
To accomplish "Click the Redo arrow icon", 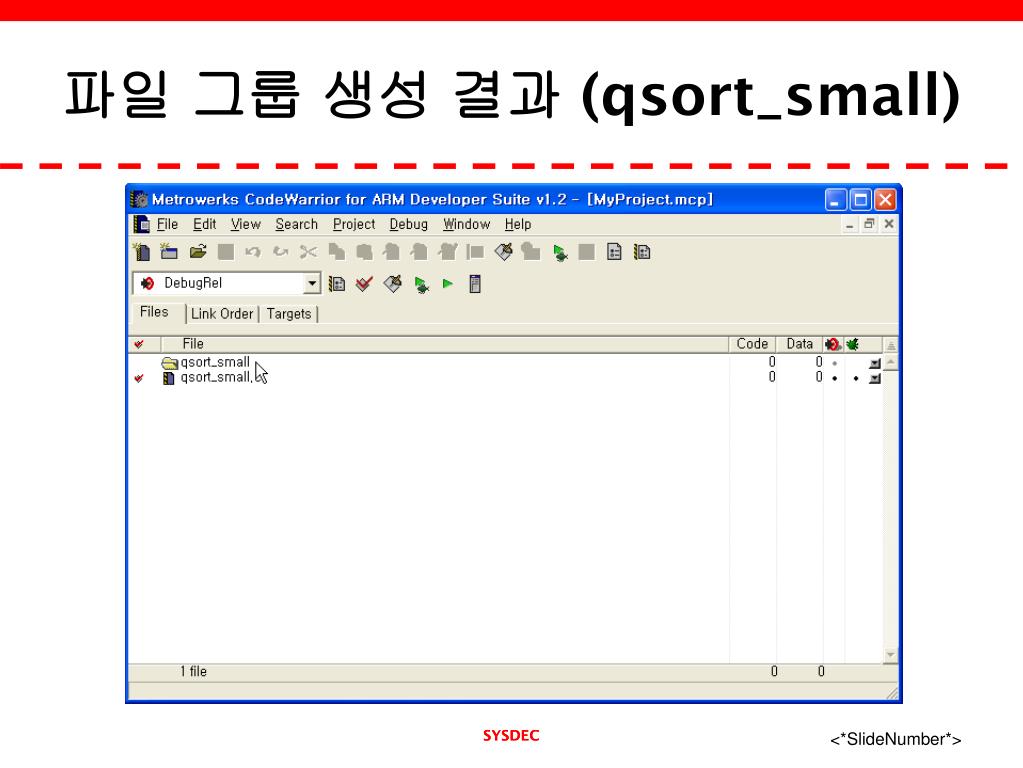I will (x=281, y=252).
